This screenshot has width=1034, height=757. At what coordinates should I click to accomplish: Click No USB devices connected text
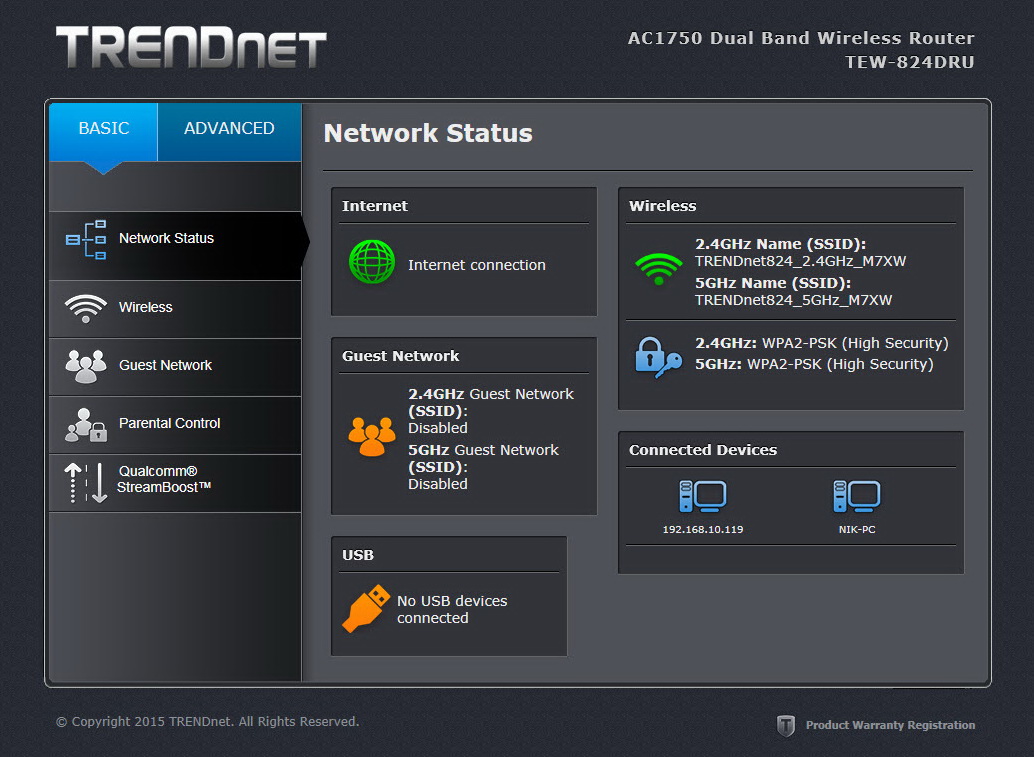[x=452, y=609]
